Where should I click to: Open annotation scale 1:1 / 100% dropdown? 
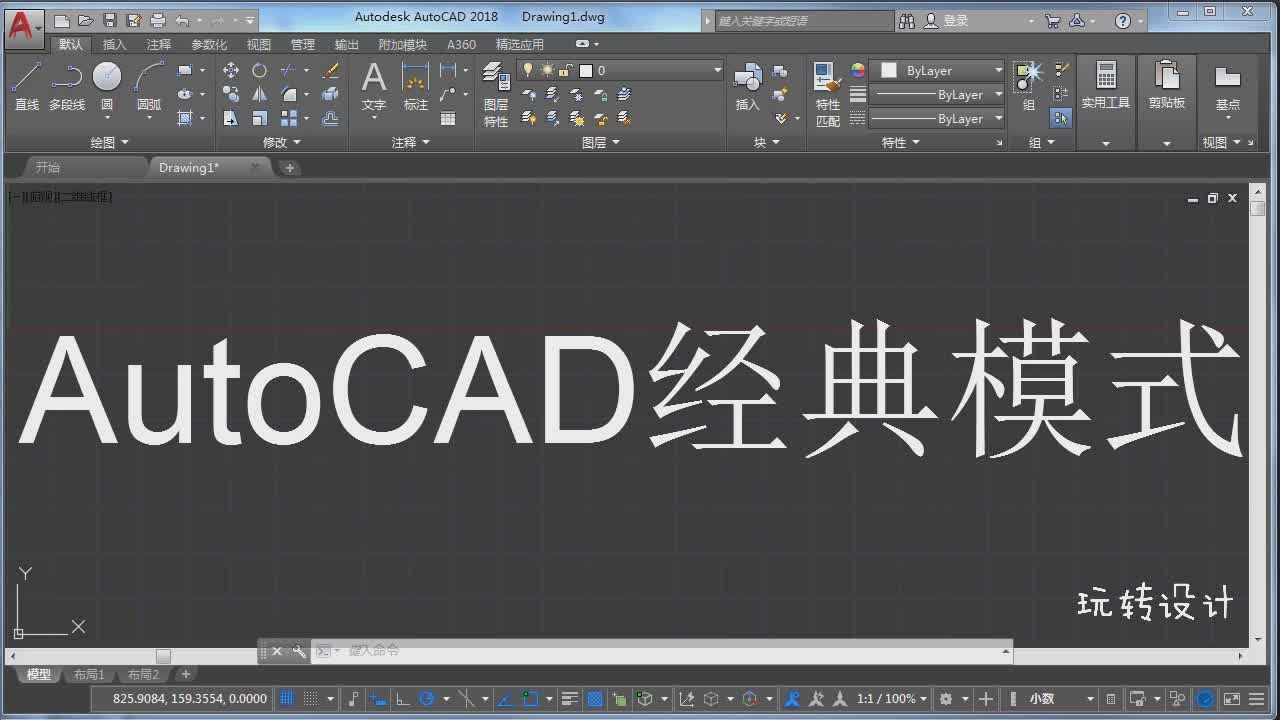coord(892,699)
